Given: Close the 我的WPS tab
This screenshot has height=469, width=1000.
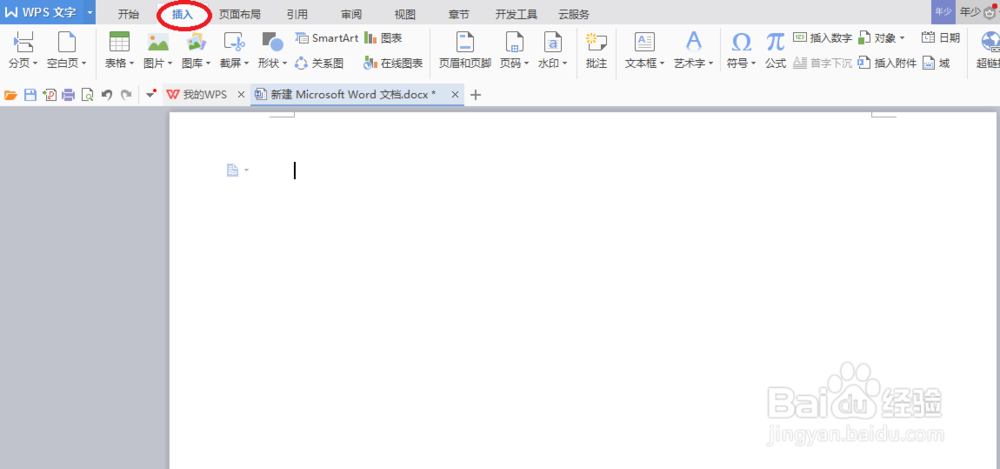Looking at the screenshot, I should point(240,94).
